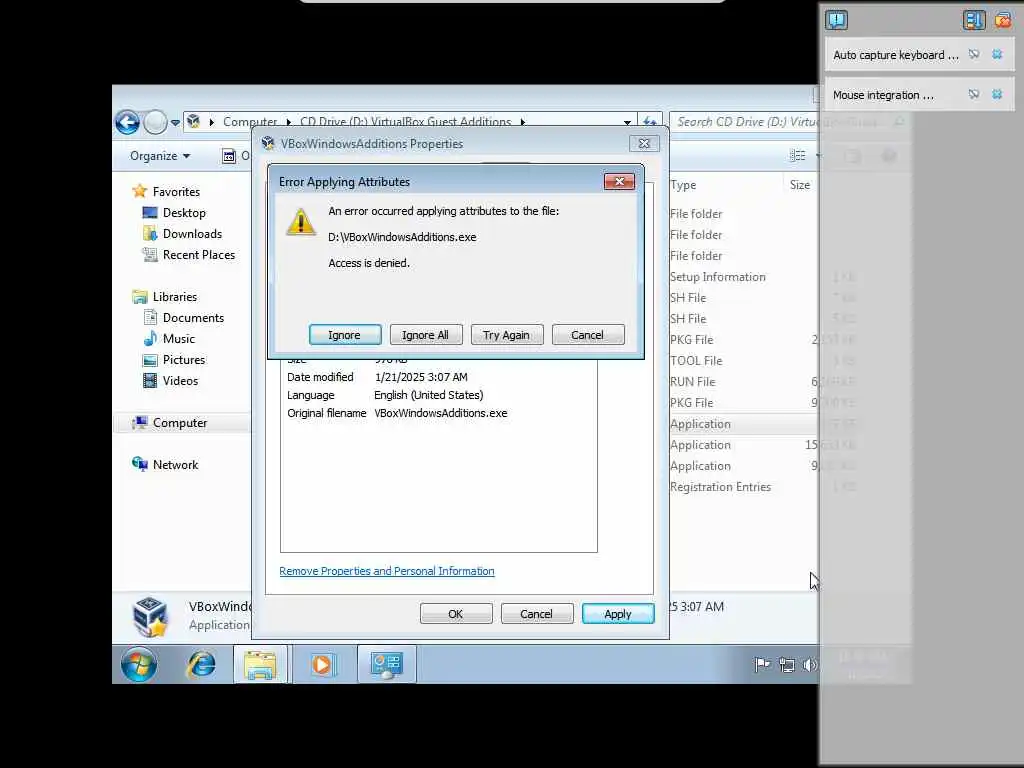Close the Error Applying Attributes dialog
Image resolution: width=1024 pixels, height=768 pixels.
pos(619,182)
